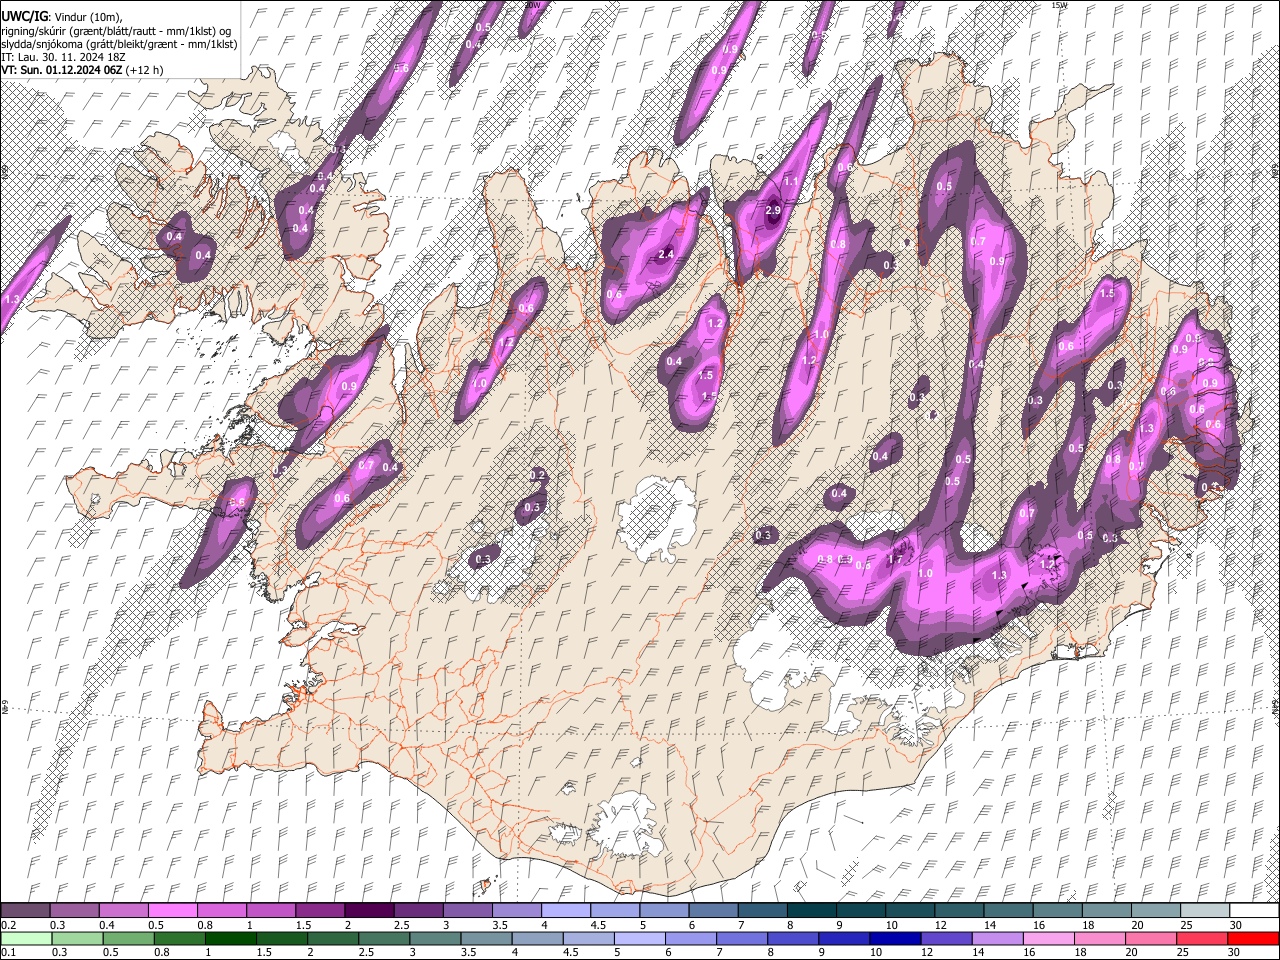Select lower legend swatch between 4 and 4.5
1280x960 pixels.
(x=536, y=939)
